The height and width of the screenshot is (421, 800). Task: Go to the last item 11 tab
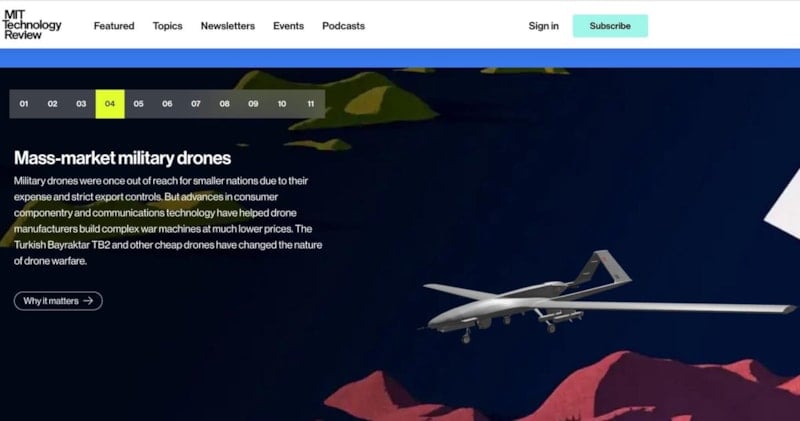tap(311, 104)
